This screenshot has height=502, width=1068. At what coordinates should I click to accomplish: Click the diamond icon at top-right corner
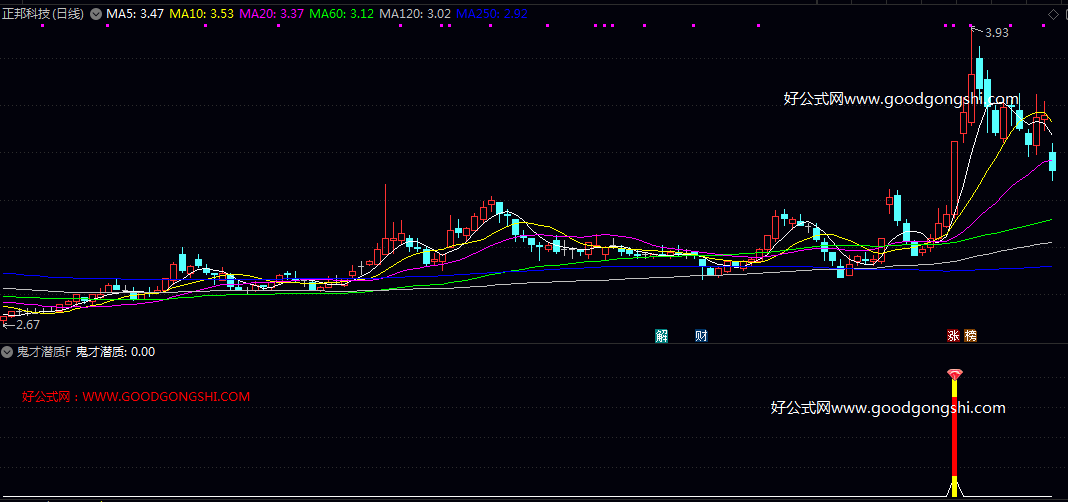1054,13
